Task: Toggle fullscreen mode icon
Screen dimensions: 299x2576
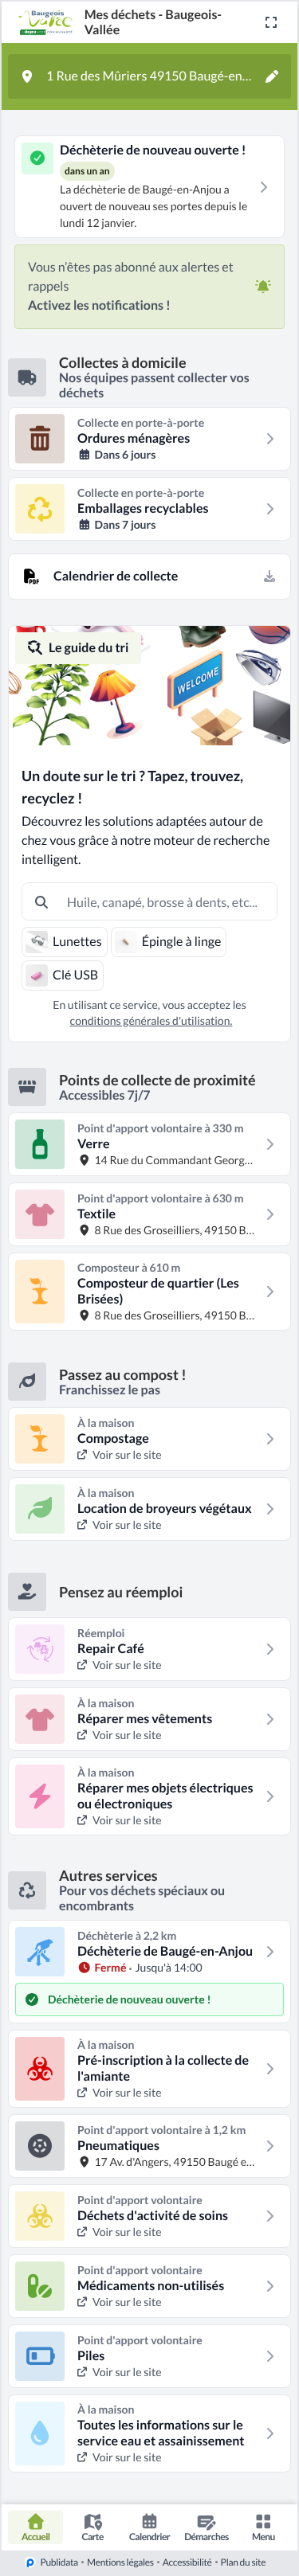Action: click(x=271, y=22)
